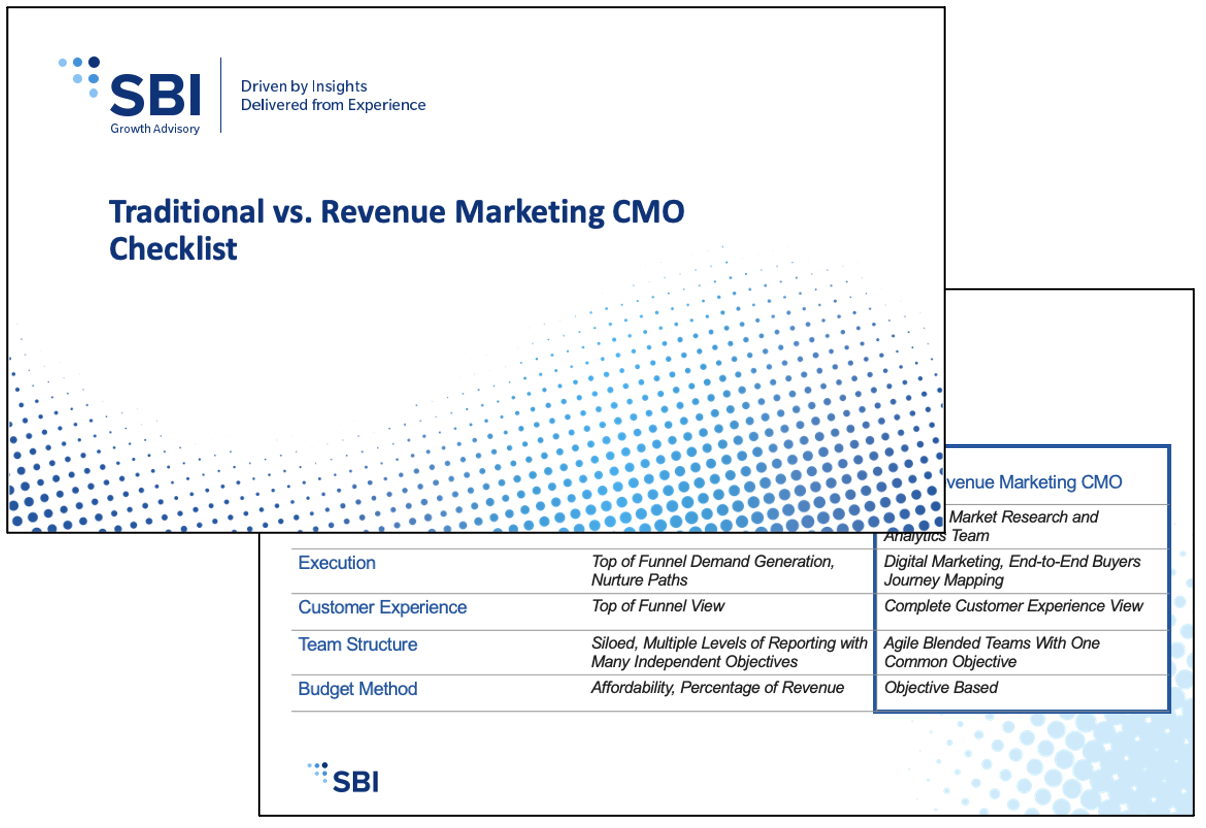Click the 'Customer Experience' row label
The width and height of the screenshot is (1206, 828).
382,607
